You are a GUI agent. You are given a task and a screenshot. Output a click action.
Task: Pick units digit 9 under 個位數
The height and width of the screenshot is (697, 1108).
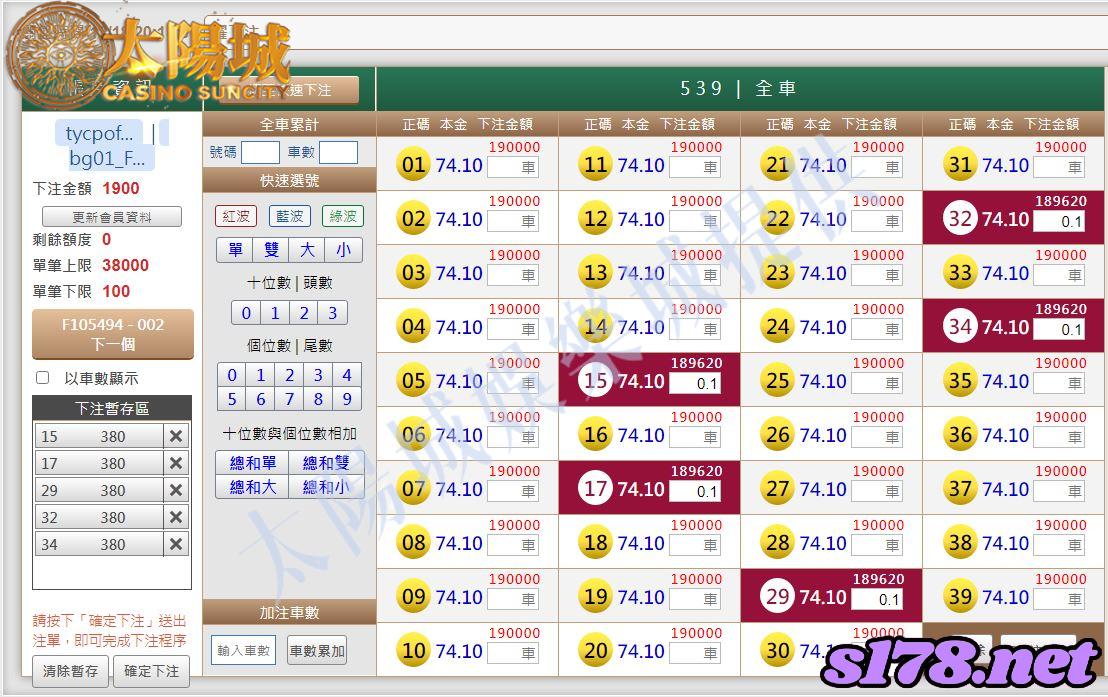coord(347,399)
